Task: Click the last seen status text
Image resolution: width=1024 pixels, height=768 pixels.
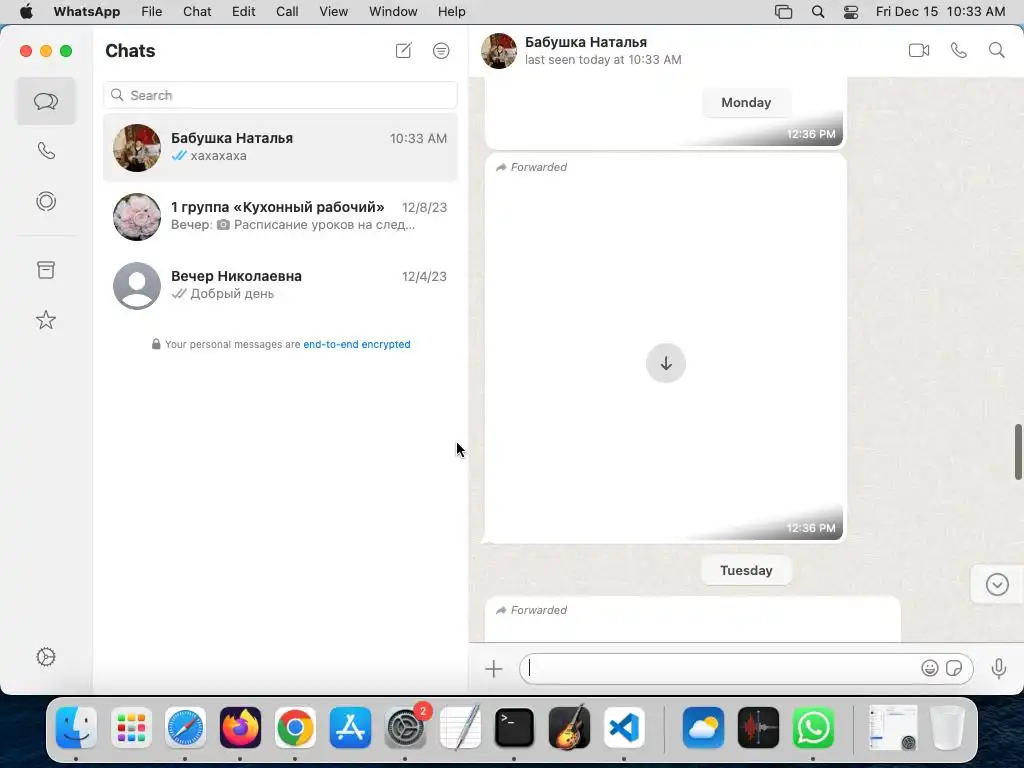Action: click(x=603, y=59)
